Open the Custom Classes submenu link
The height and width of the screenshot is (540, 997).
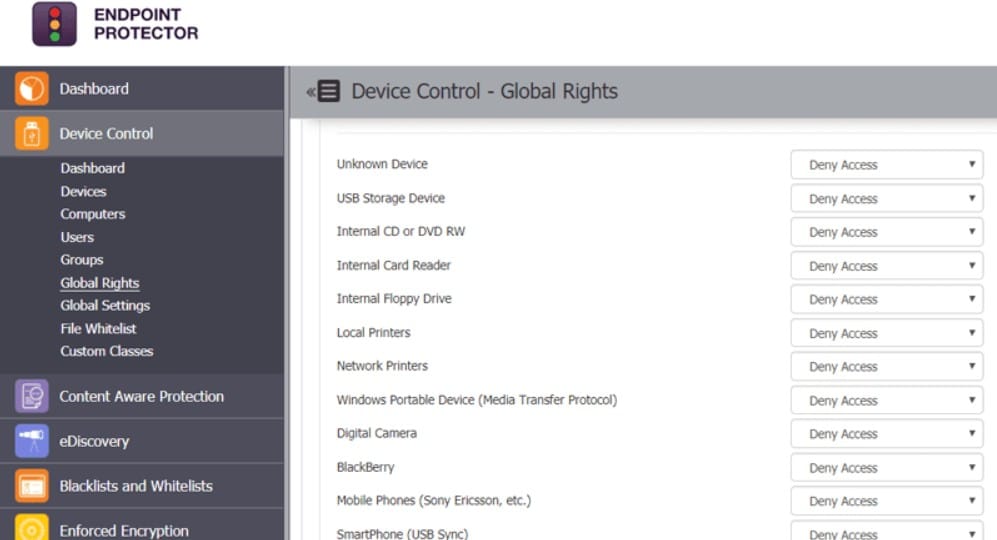tap(107, 351)
